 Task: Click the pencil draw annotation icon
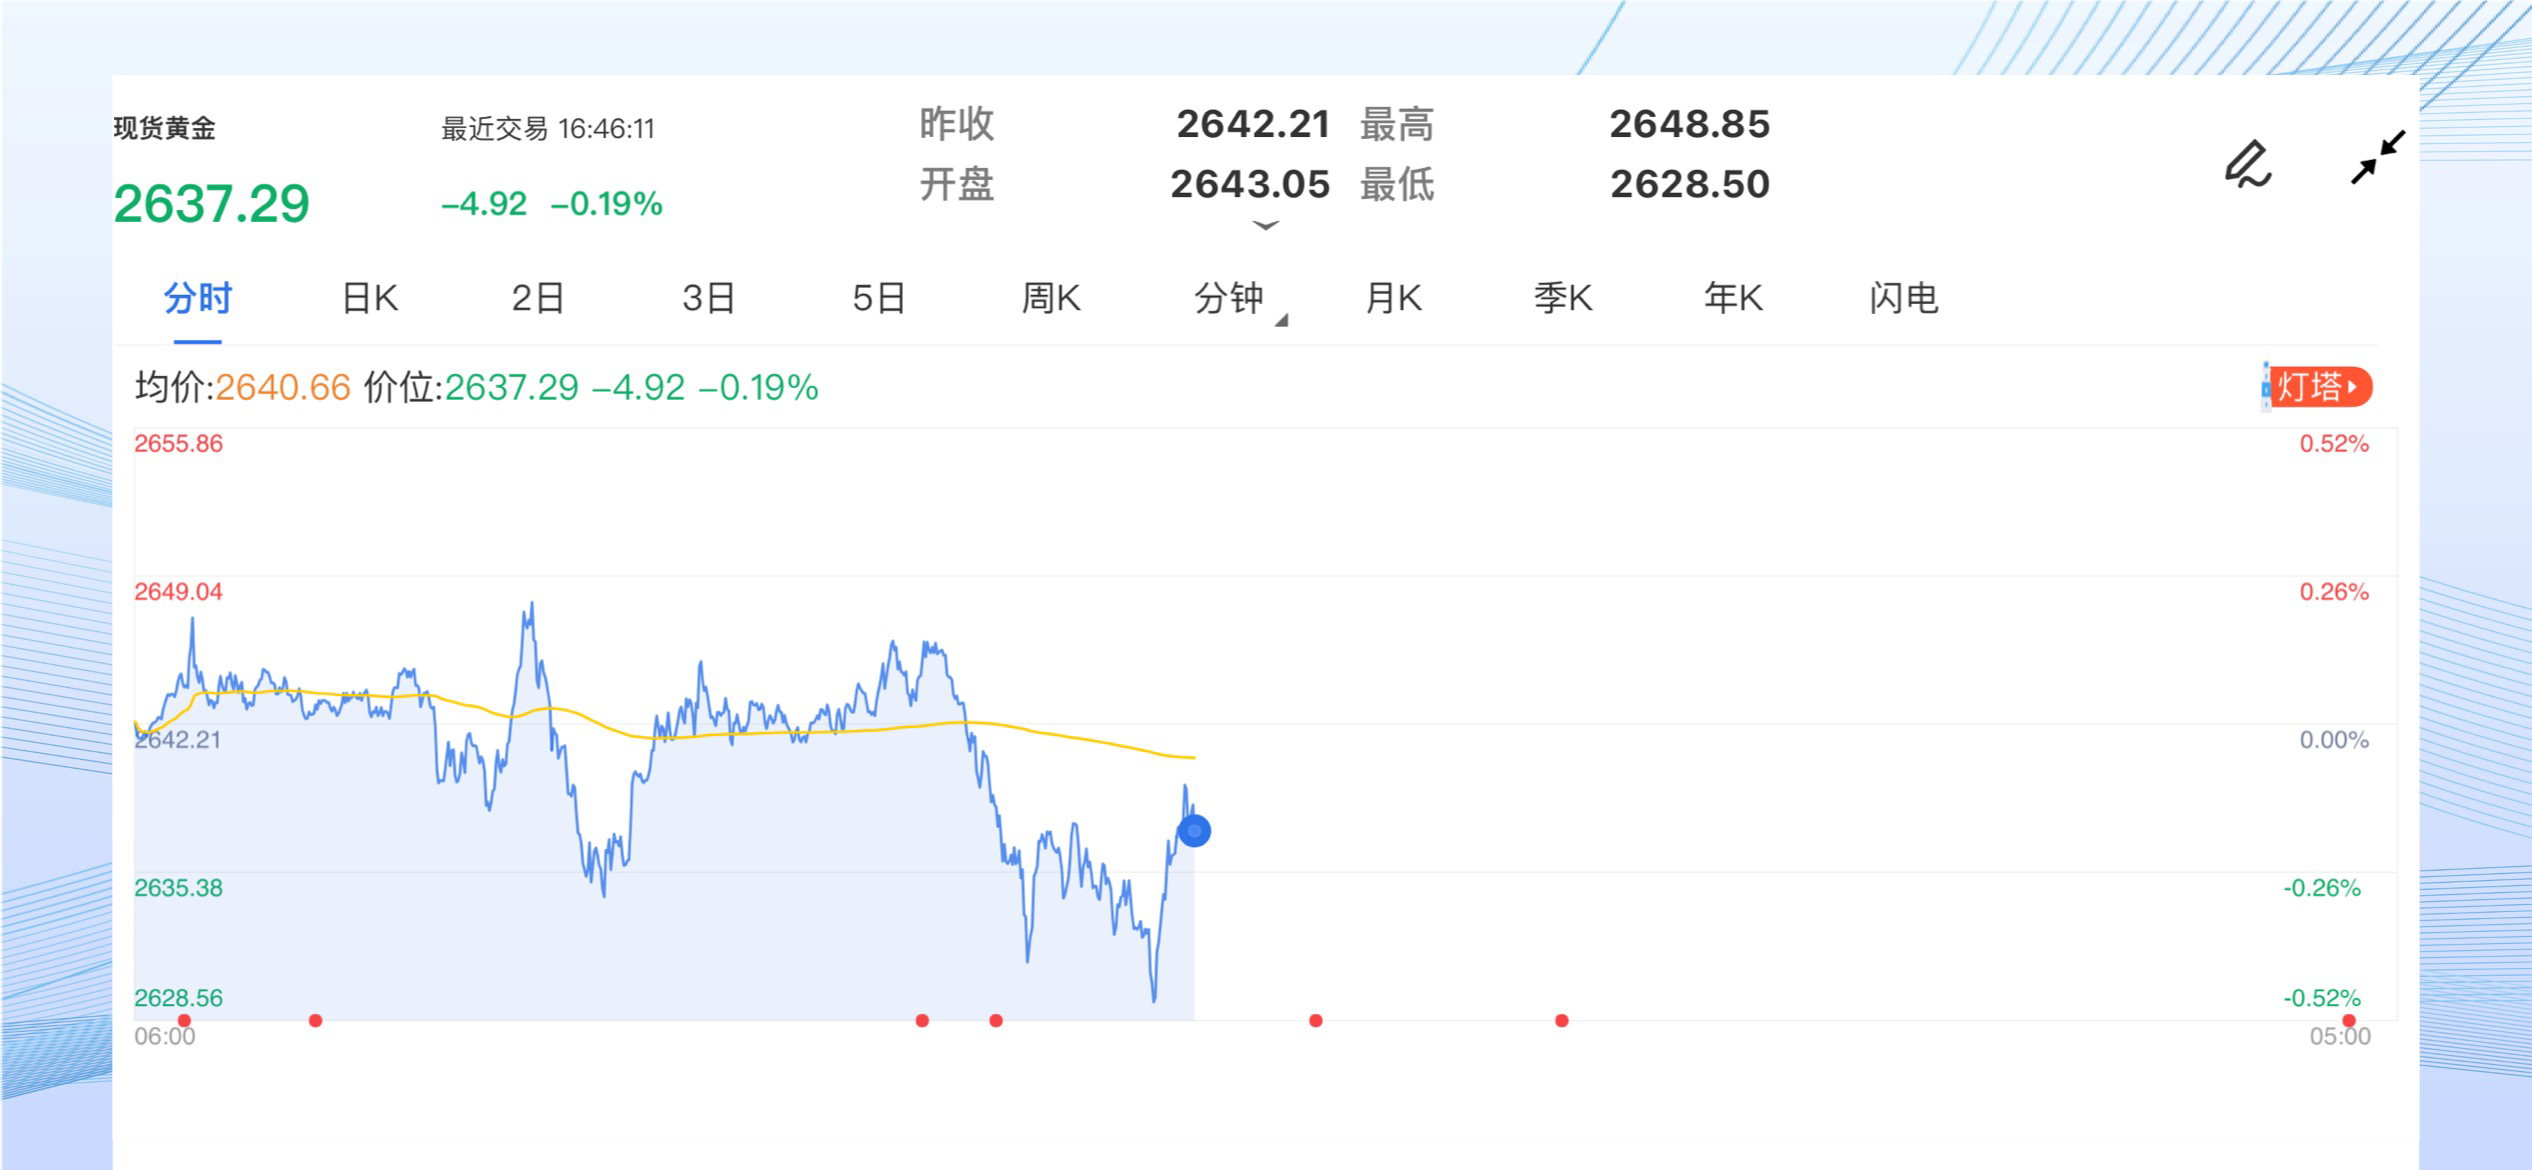coord(2248,164)
